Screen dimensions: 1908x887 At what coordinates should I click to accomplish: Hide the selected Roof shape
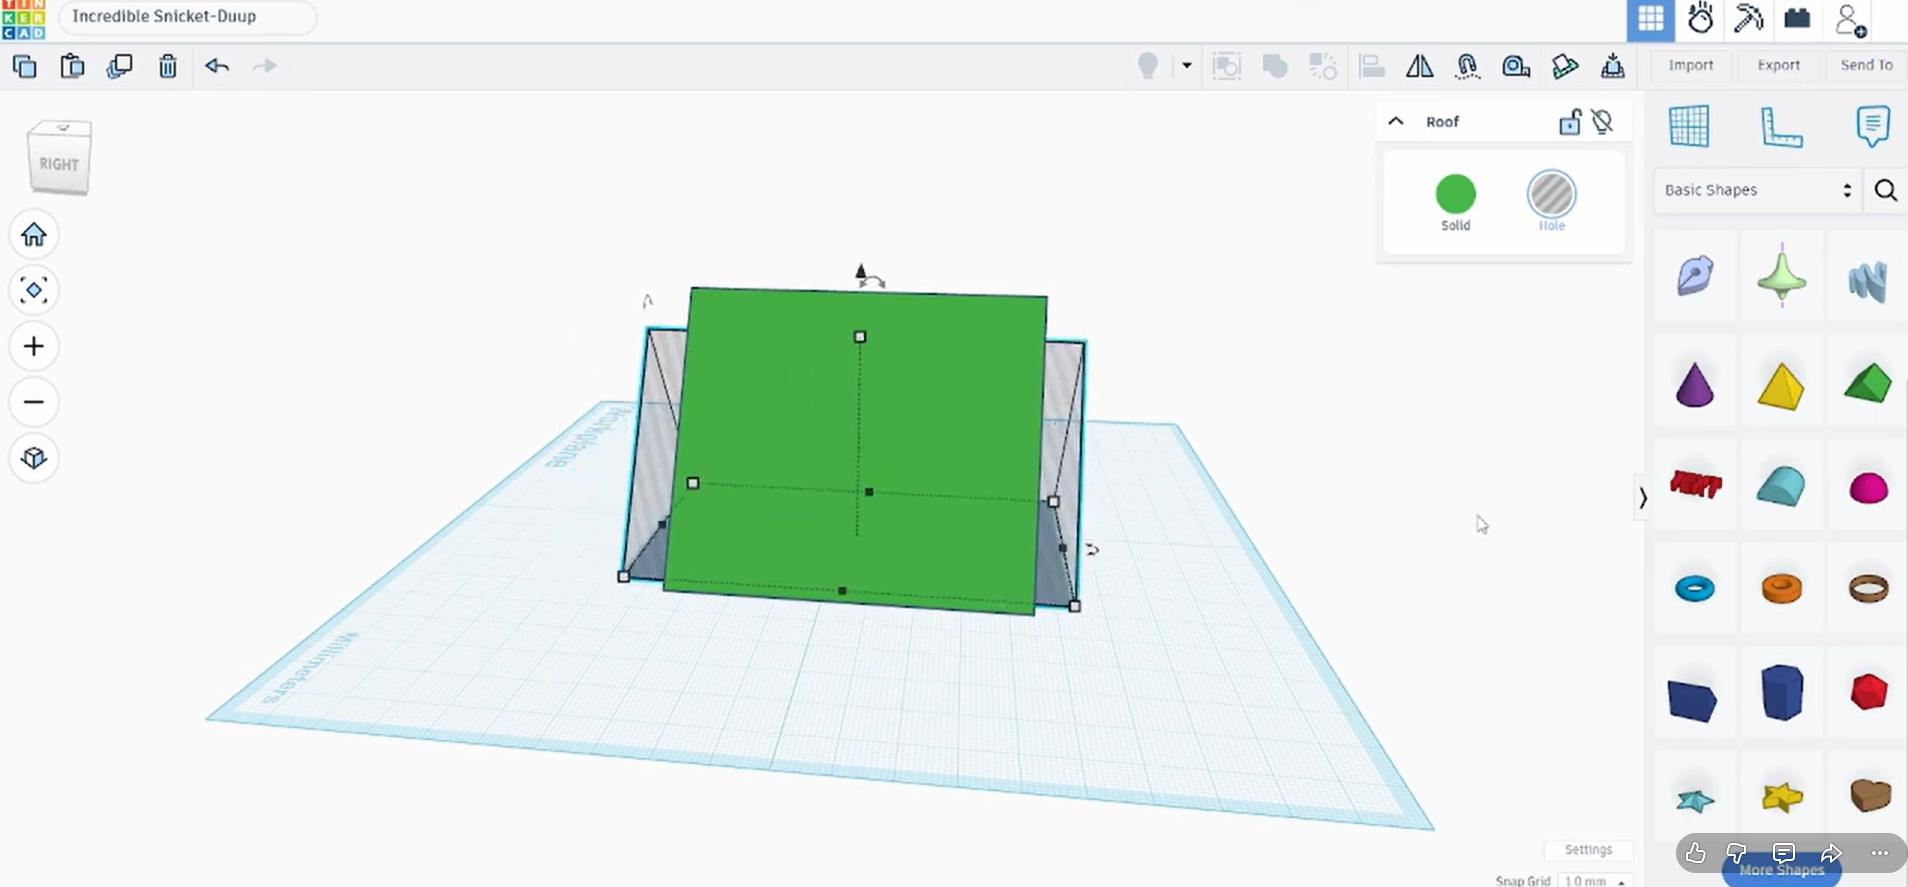(x=1603, y=122)
